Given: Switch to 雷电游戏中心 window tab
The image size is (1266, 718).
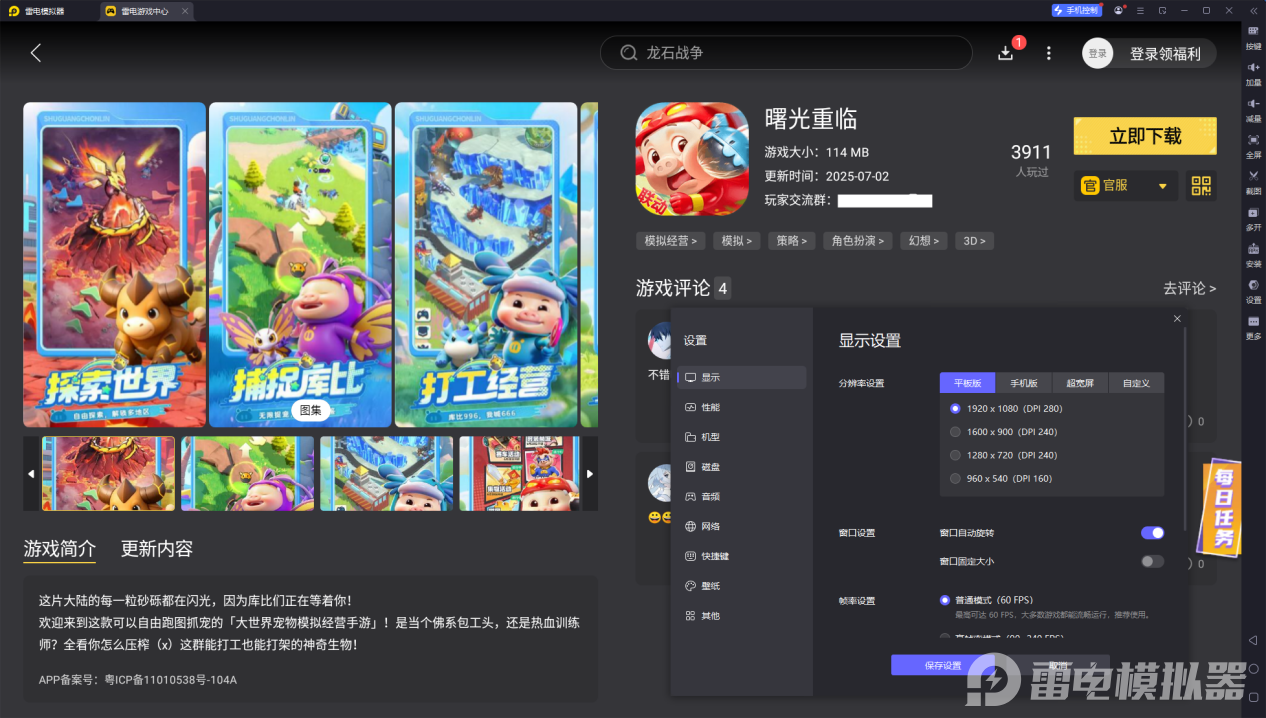Looking at the screenshot, I should tap(146, 11).
